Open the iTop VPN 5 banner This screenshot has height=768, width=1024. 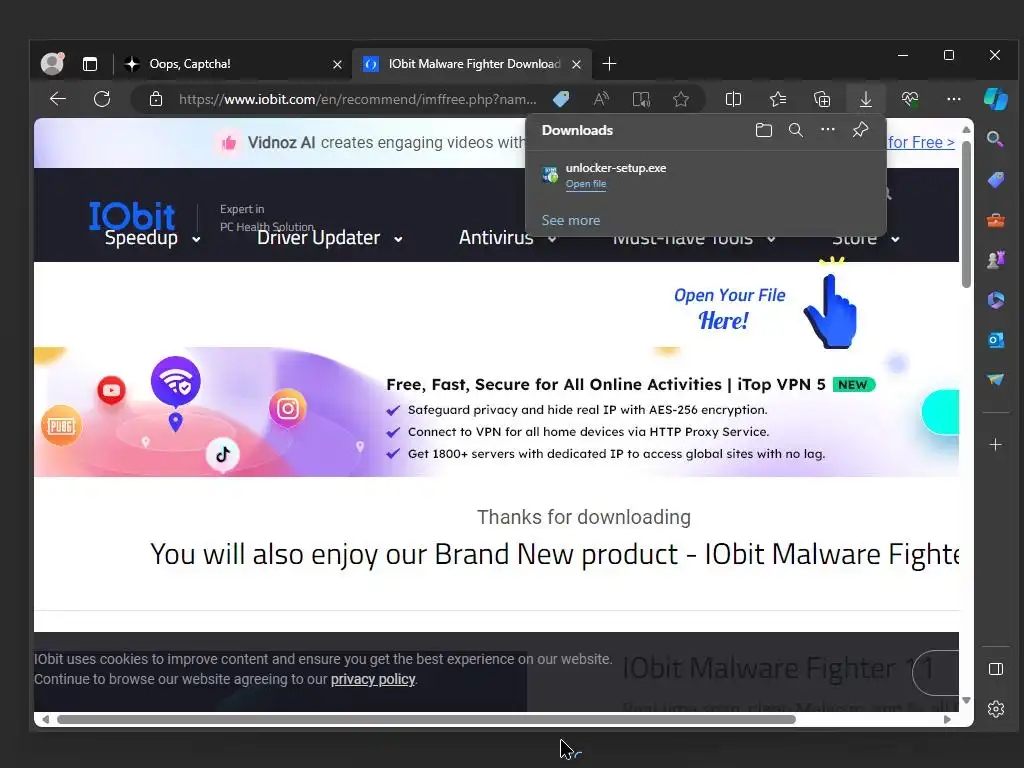tap(496, 411)
